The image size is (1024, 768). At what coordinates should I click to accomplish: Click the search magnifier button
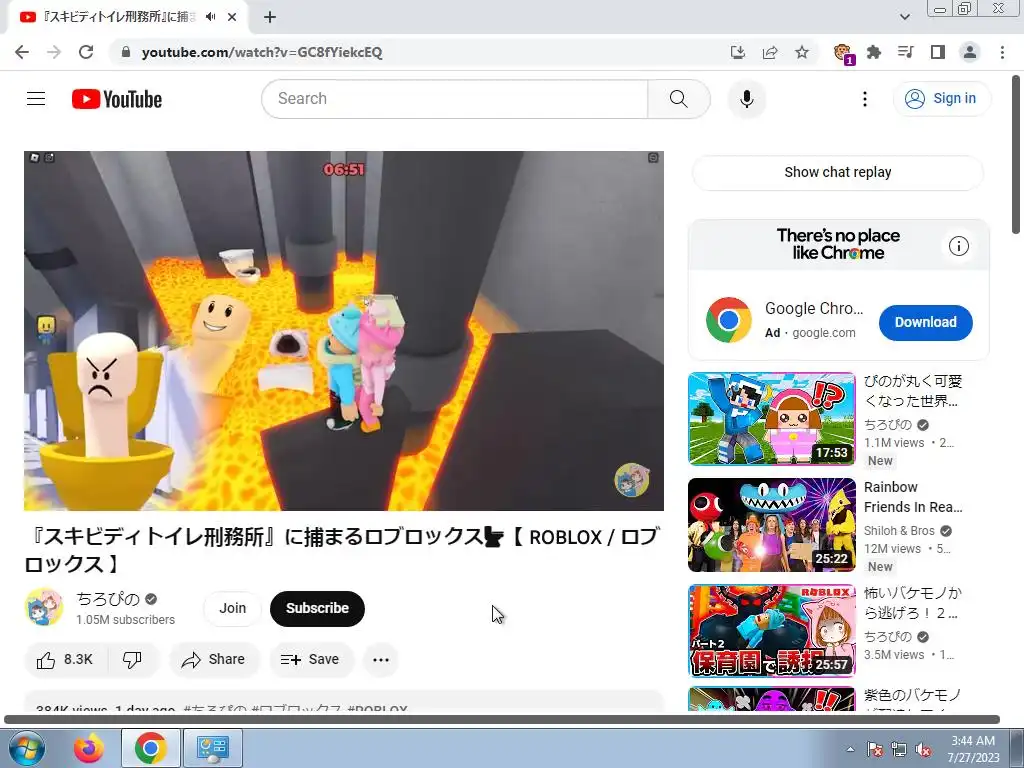click(x=679, y=99)
